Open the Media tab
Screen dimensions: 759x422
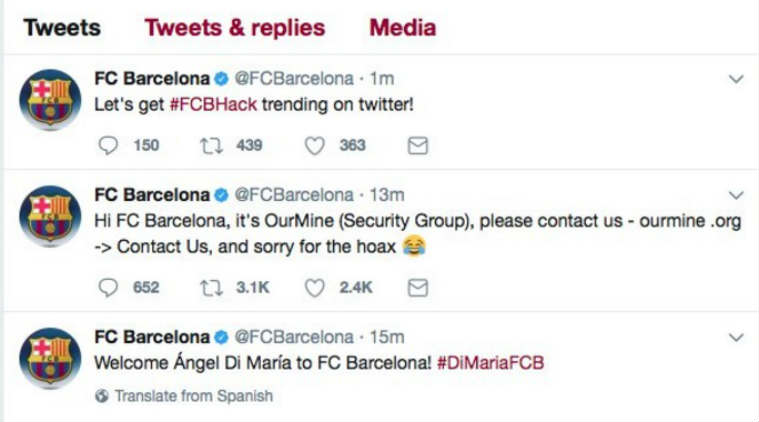pos(403,28)
